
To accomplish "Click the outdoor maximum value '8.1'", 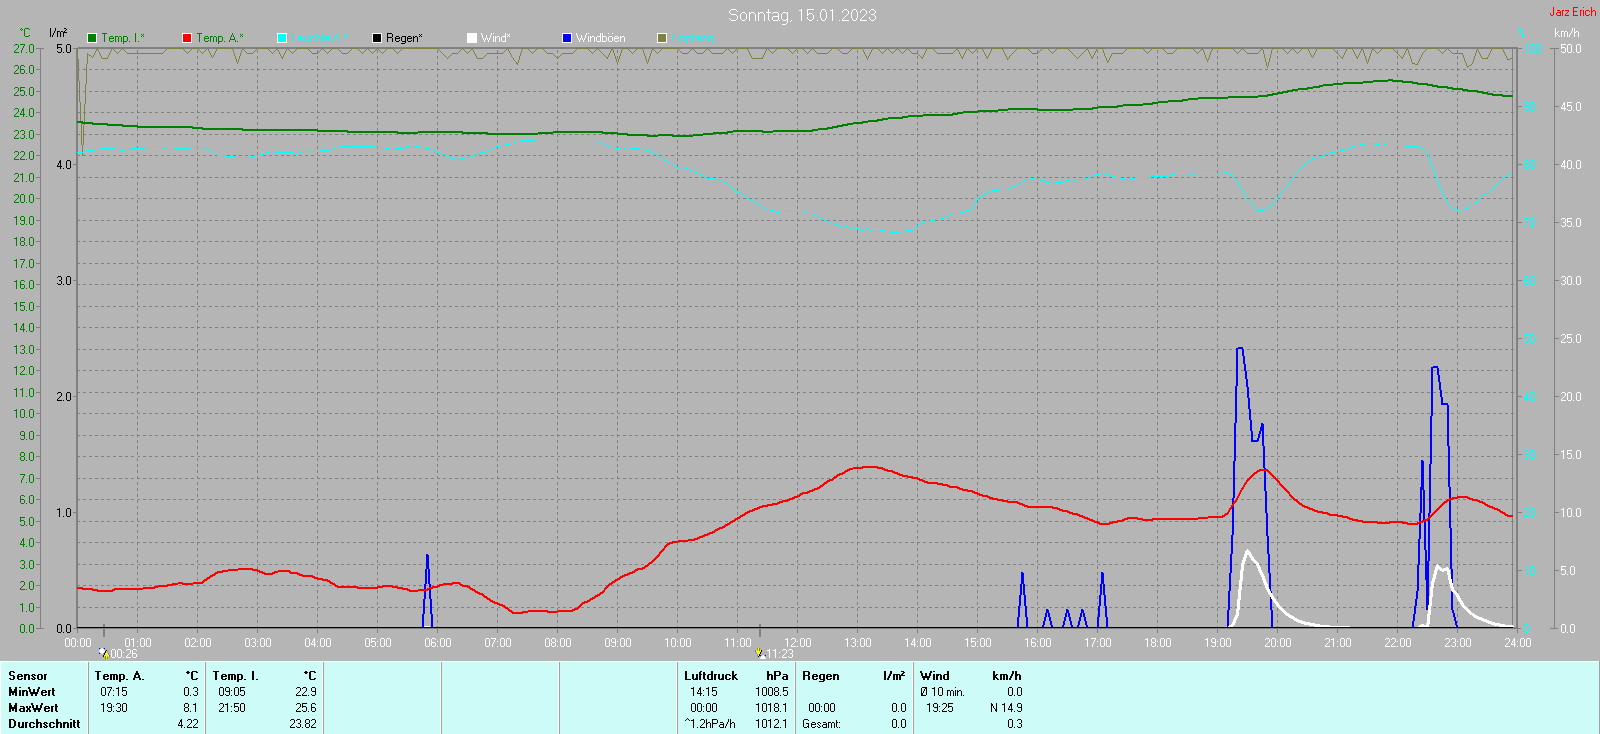I will pyautogui.click(x=191, y=708).
